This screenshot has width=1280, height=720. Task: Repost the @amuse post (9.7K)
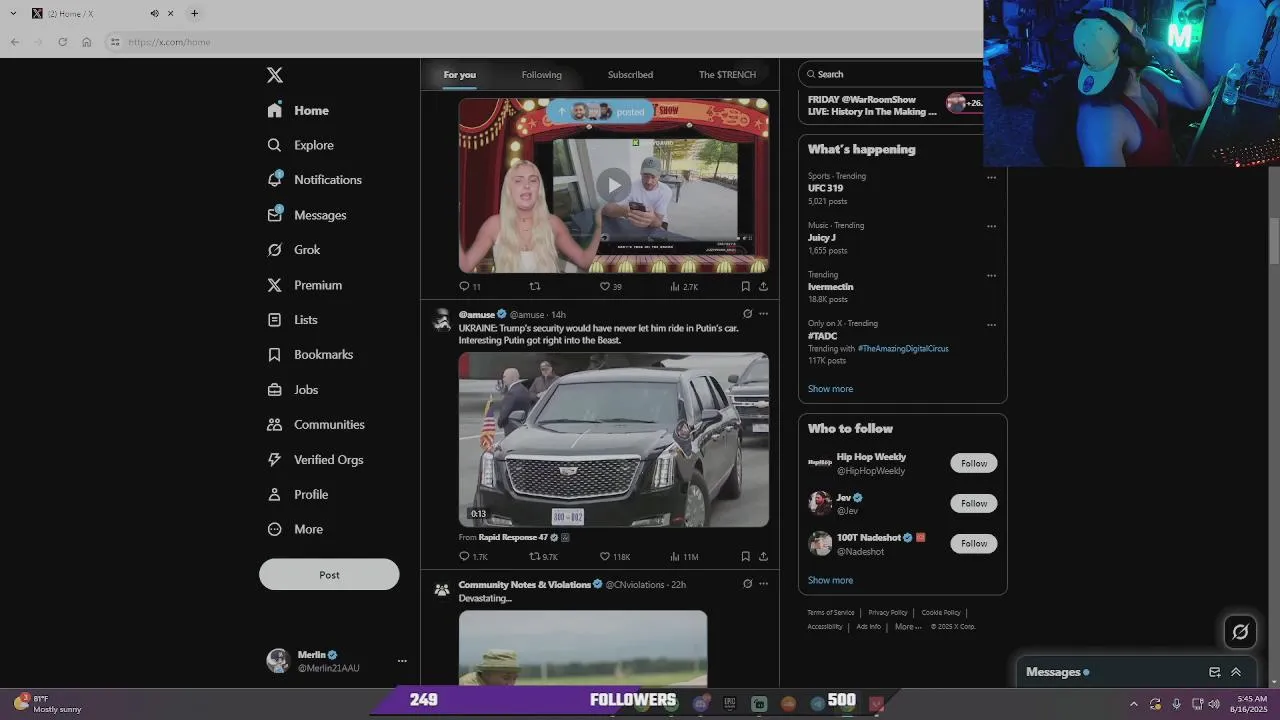click(543, 556)
